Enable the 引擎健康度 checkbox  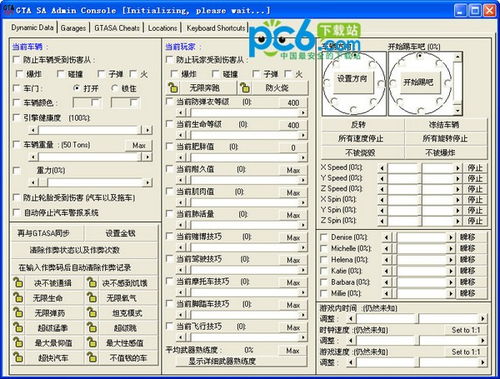[16, 117]
